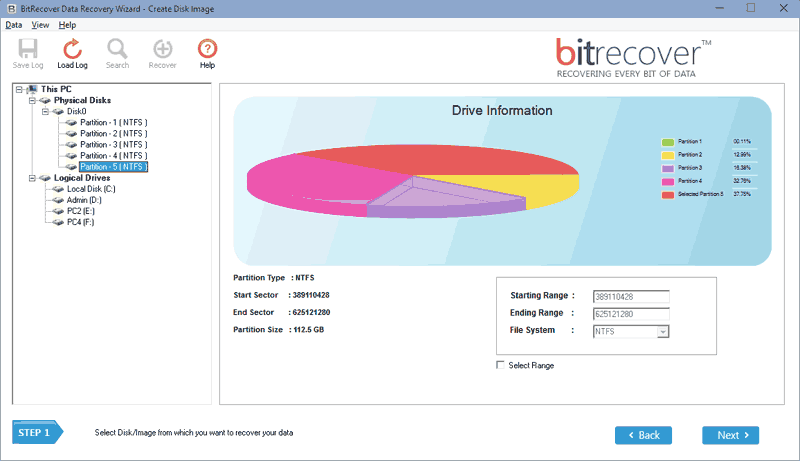800x461 pixels.
Task: Click the Ending Range input field
Action: [x=631, y=314]
